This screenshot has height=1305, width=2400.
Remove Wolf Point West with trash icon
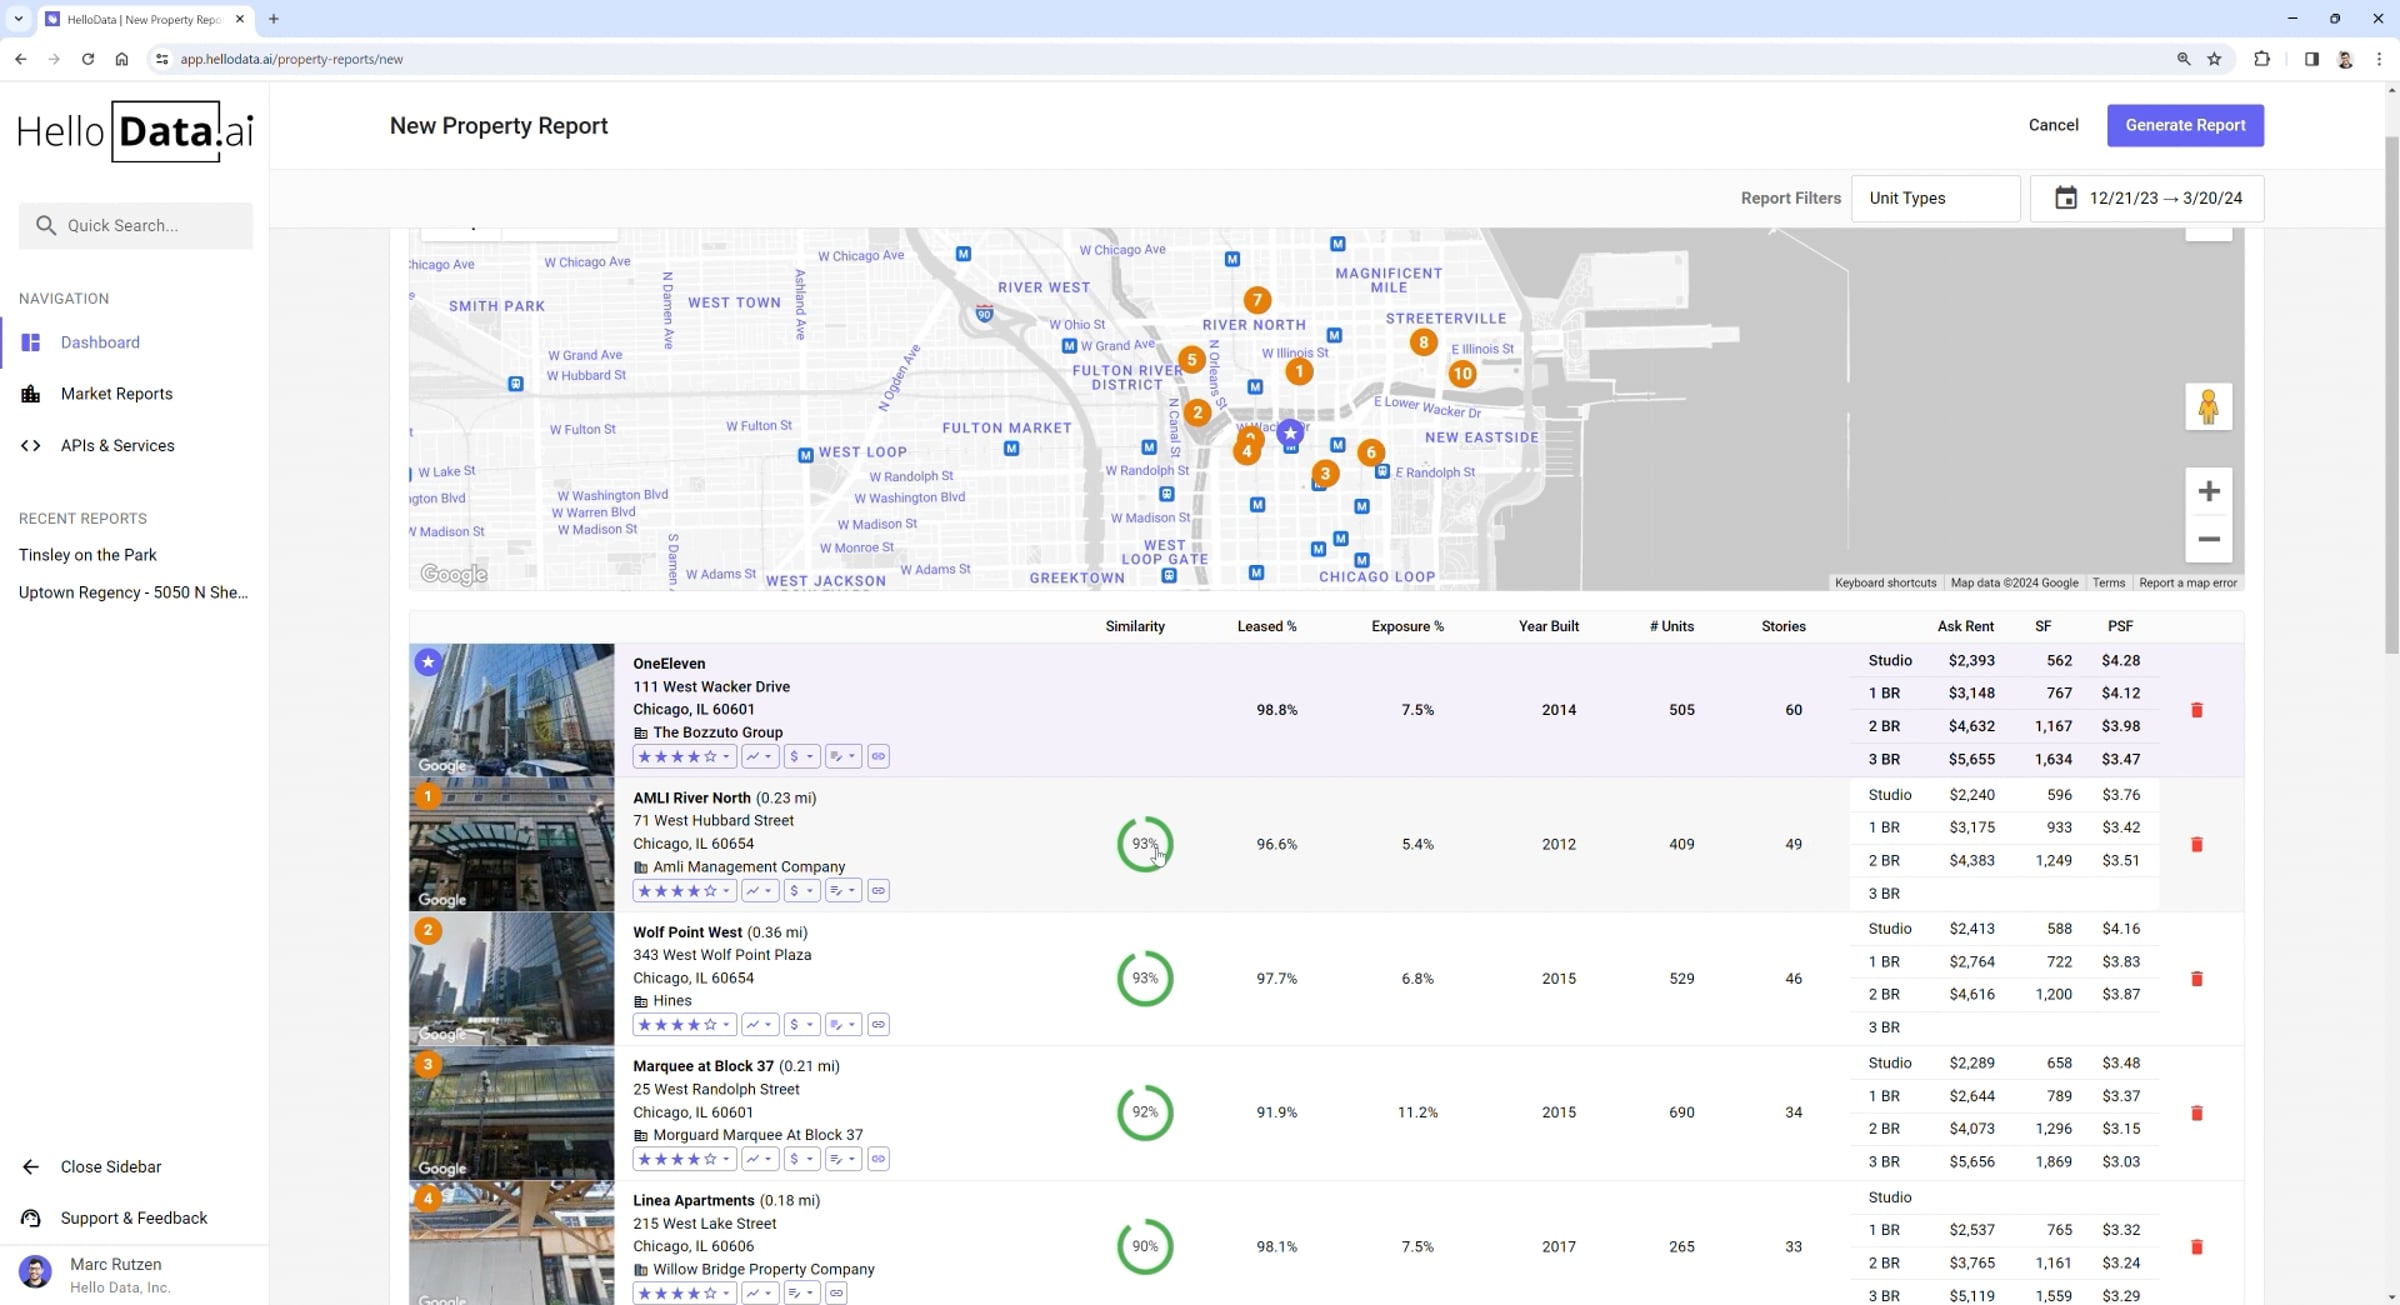point(2196,979)
